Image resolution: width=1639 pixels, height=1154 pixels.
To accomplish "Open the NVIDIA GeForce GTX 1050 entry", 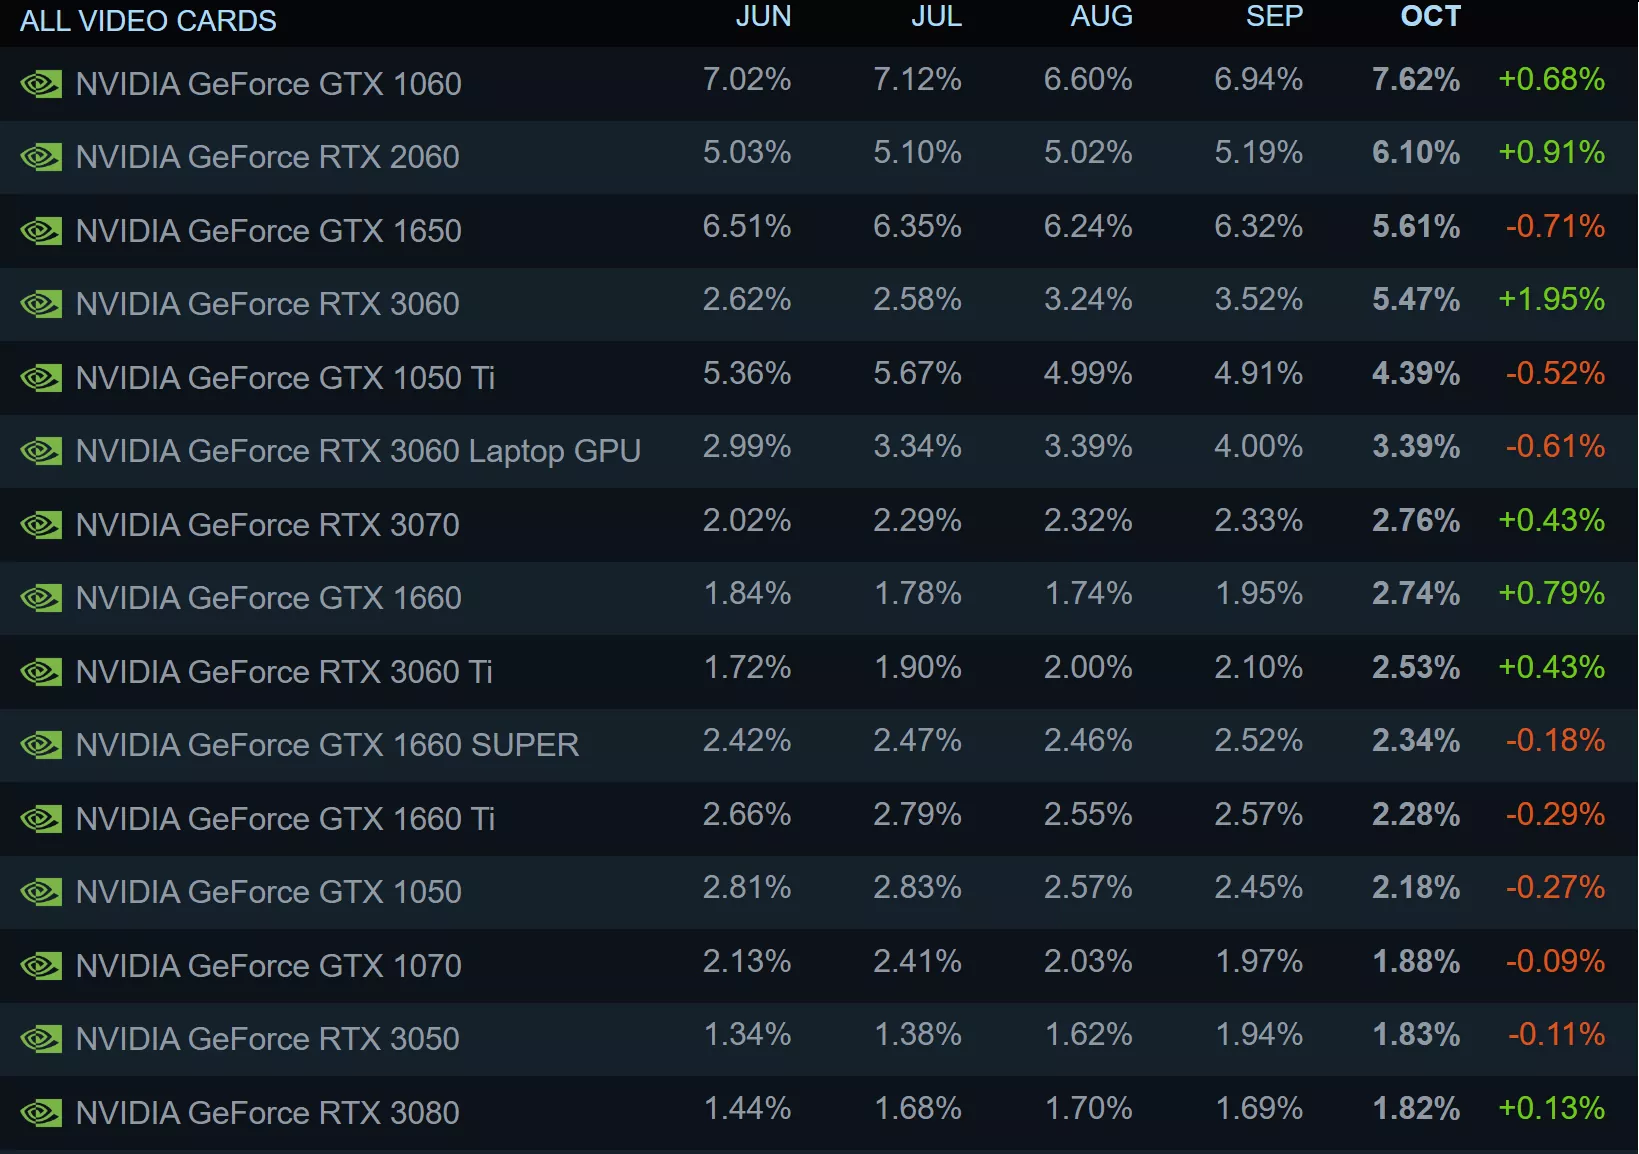I will click(x=819, y=892).
